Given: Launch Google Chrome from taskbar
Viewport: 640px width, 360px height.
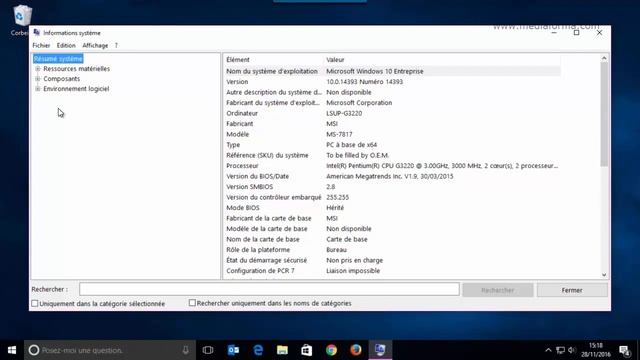Looking at the screenshot, I should coord(331,350).
